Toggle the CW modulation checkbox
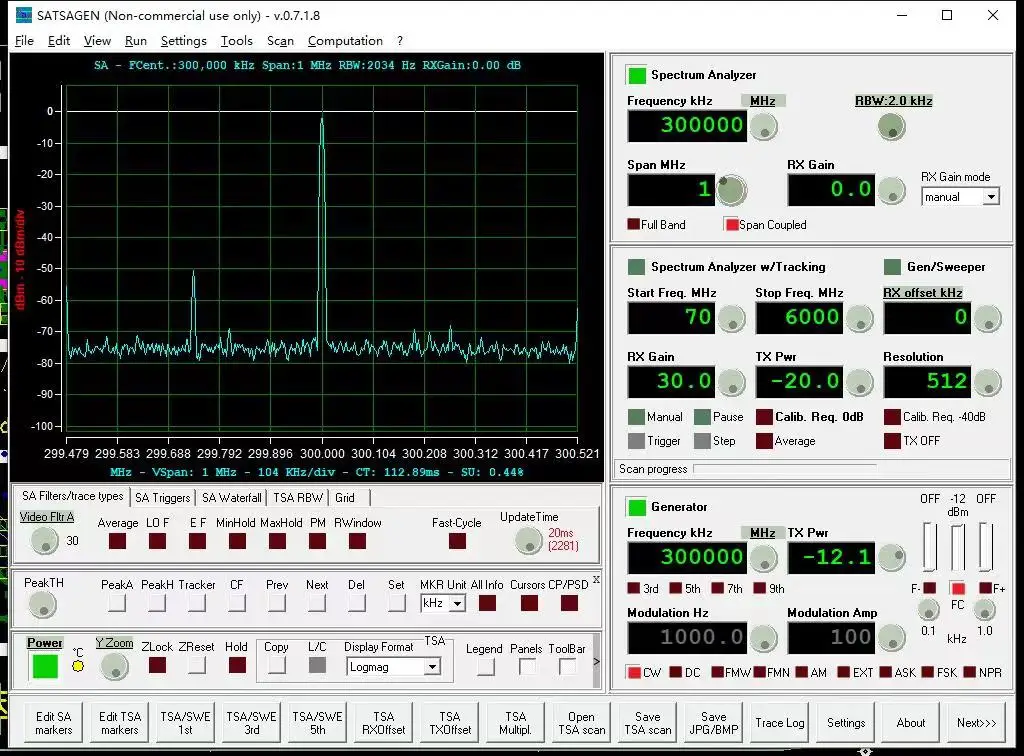The image size is (1024, 756). click(631, 672)
